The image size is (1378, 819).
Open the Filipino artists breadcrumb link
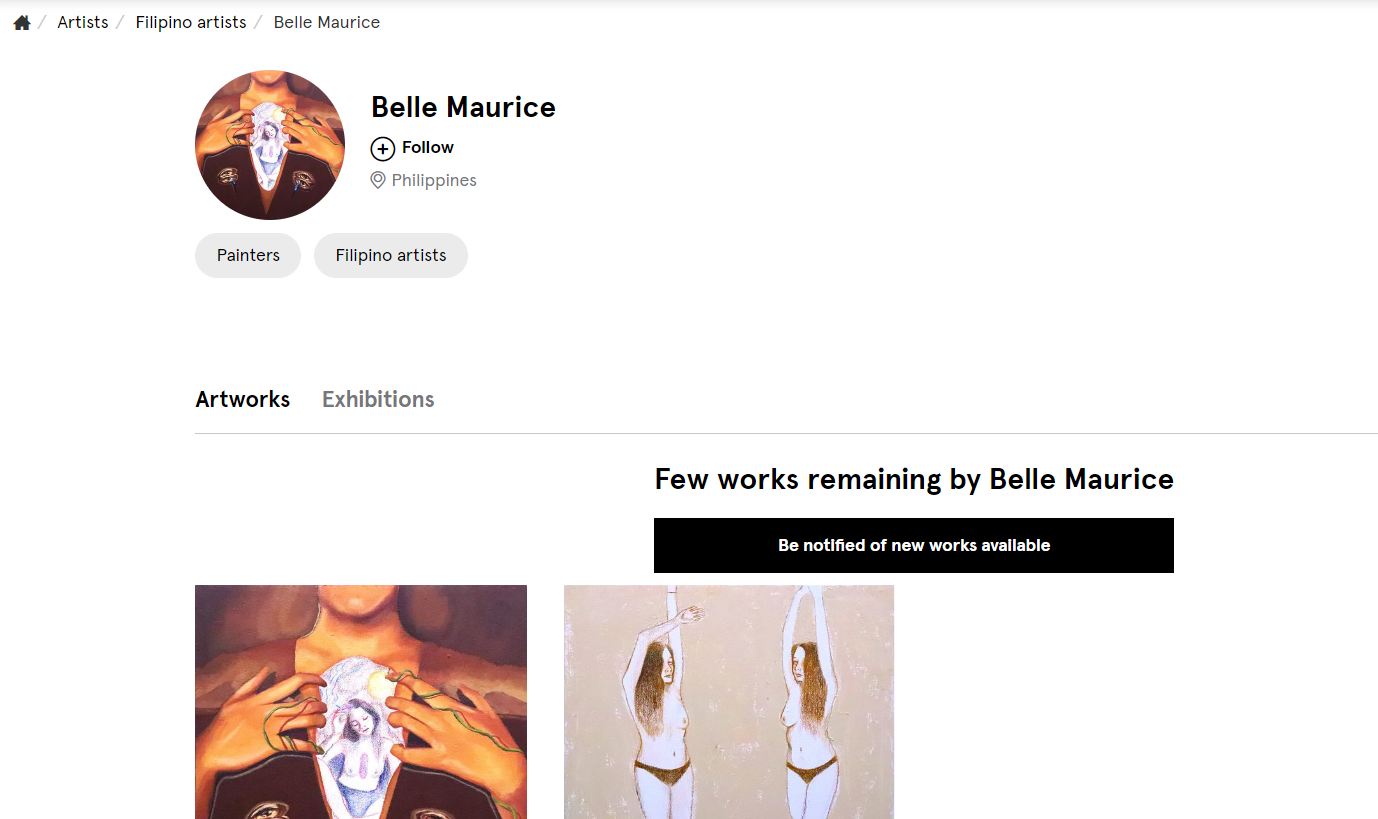pyautogui.click(x=190, y=21)
